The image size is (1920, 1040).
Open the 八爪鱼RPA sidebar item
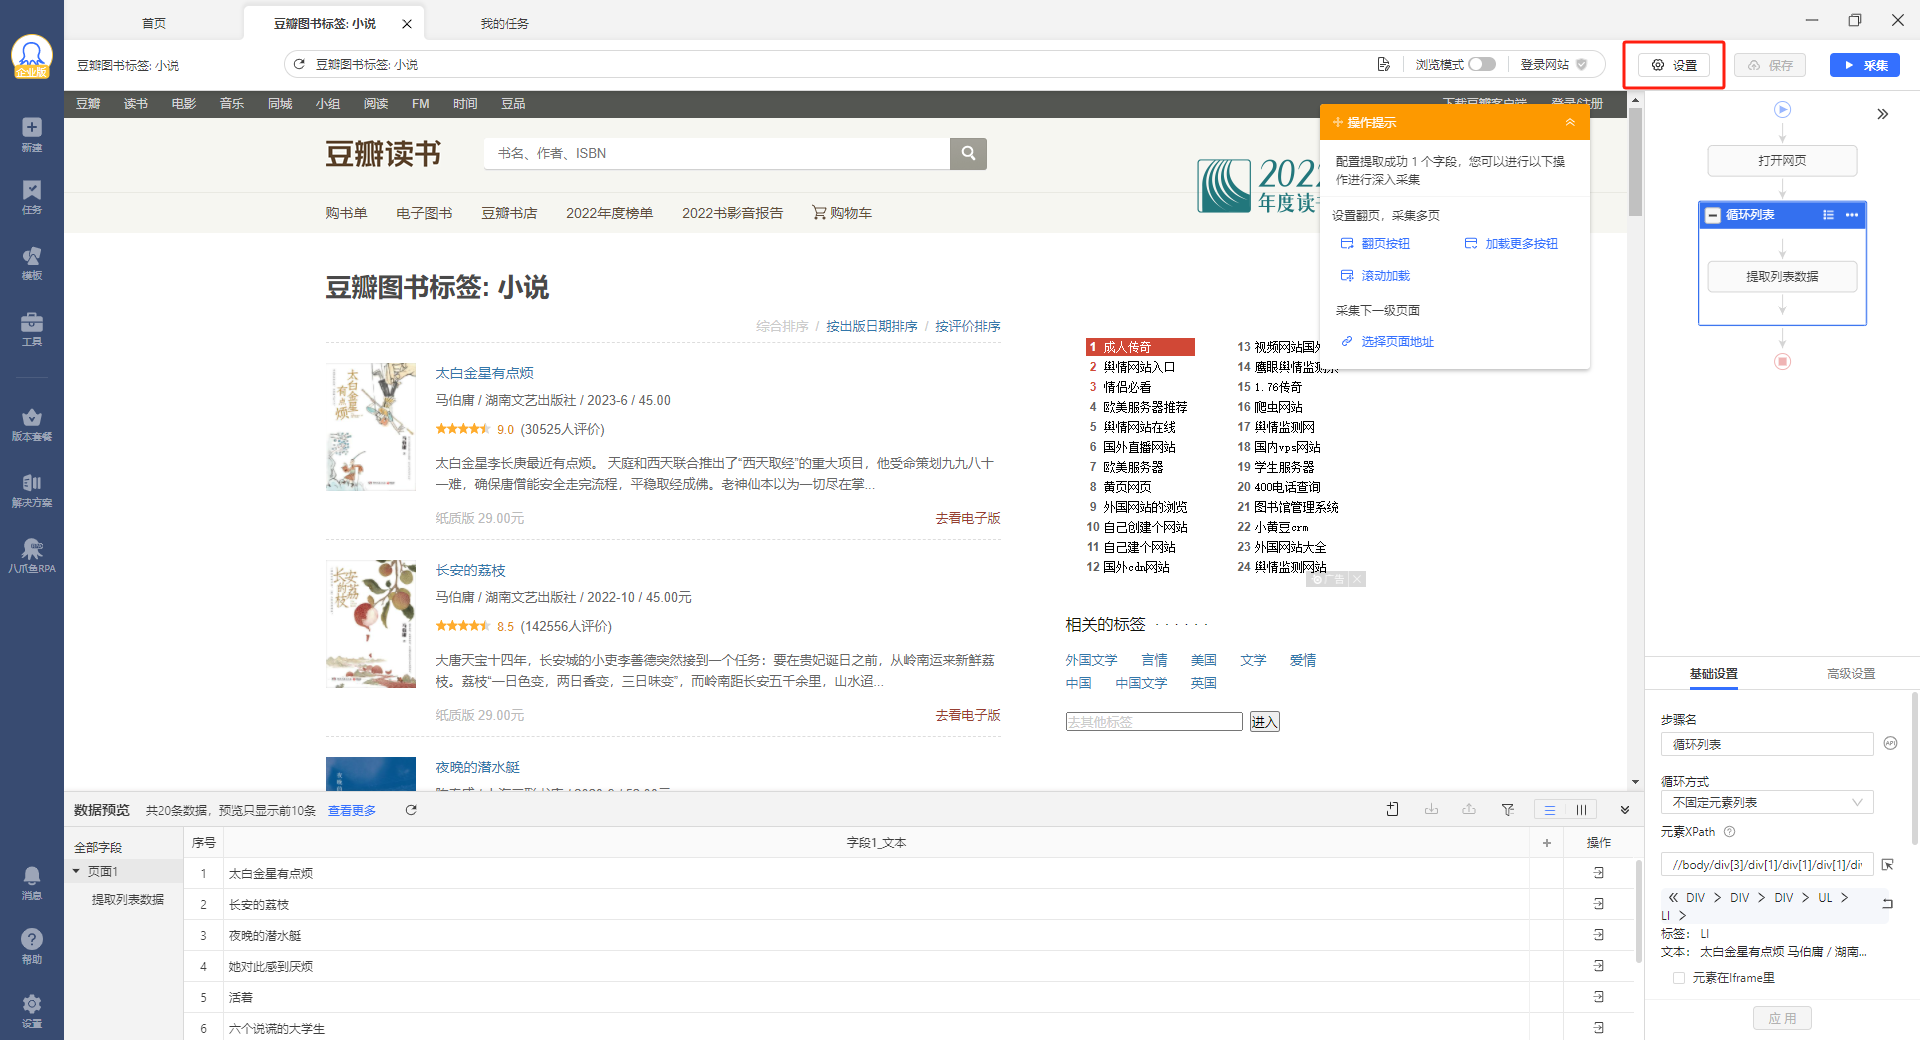tap(32, 556)
